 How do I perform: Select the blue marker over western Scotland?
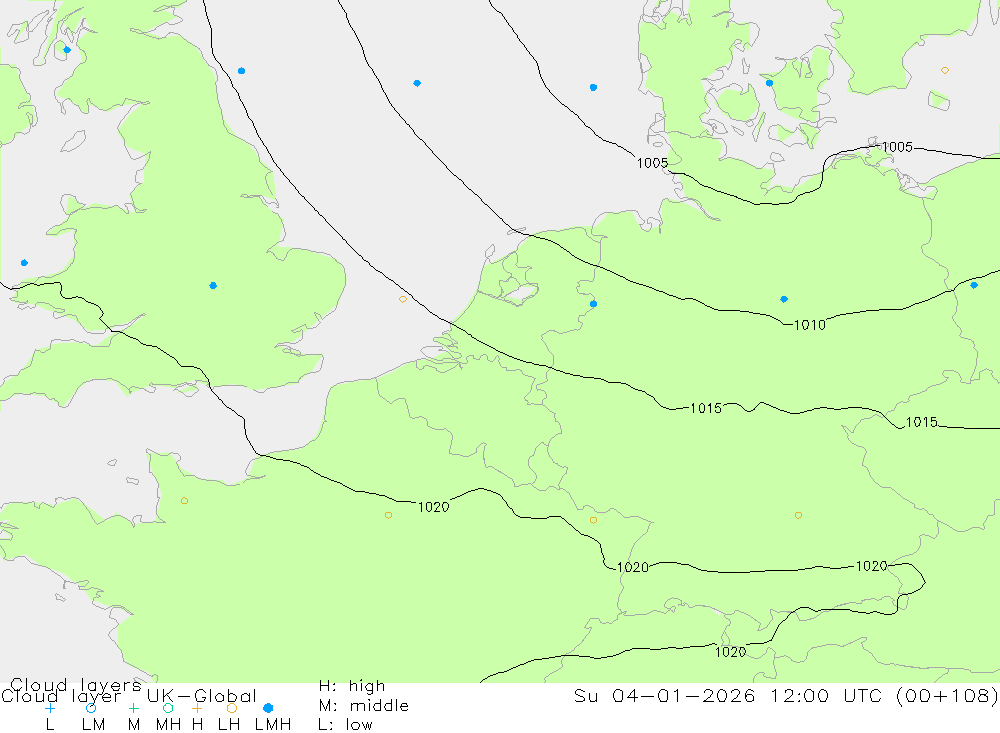pyautogui.click(x=67, y=50)
